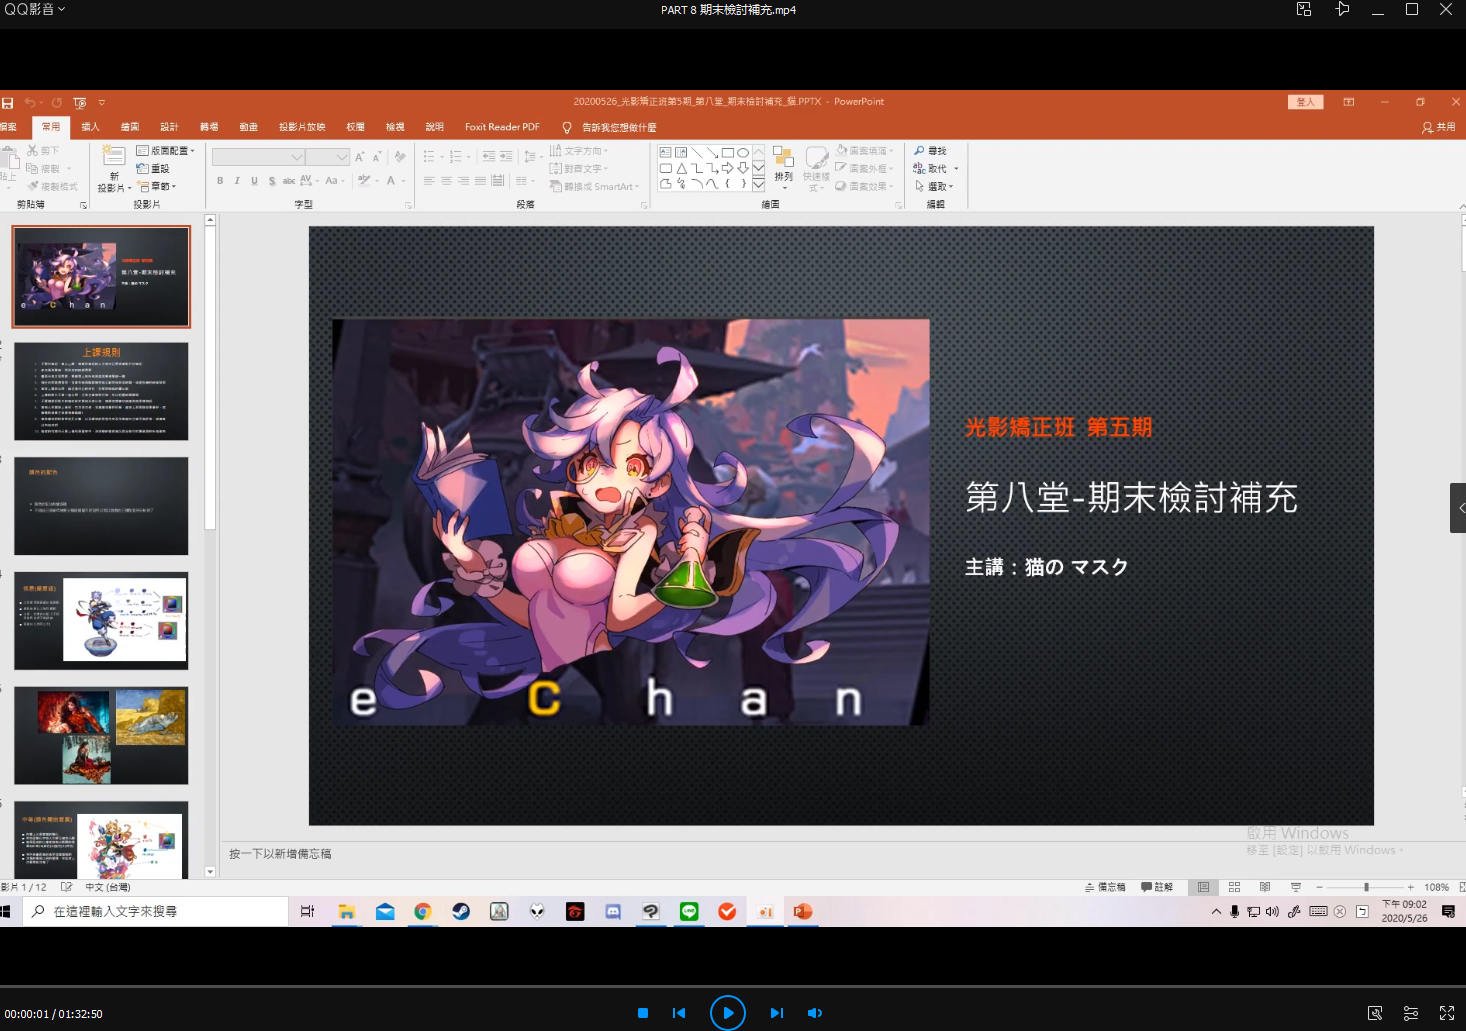Open the font size dropdown
The image size is (1466, 1031).
[340, 156]
